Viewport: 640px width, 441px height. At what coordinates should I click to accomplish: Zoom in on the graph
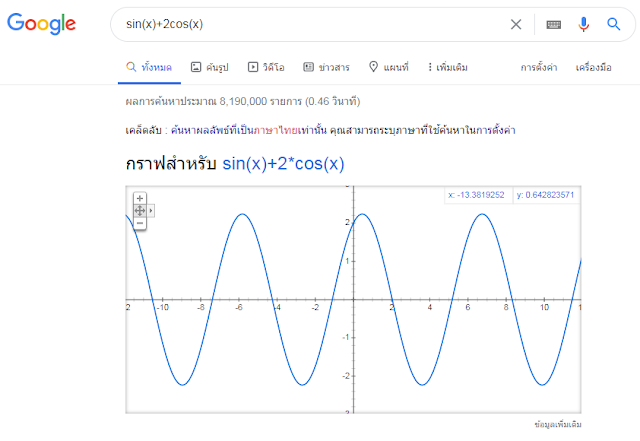pos(140,199)
